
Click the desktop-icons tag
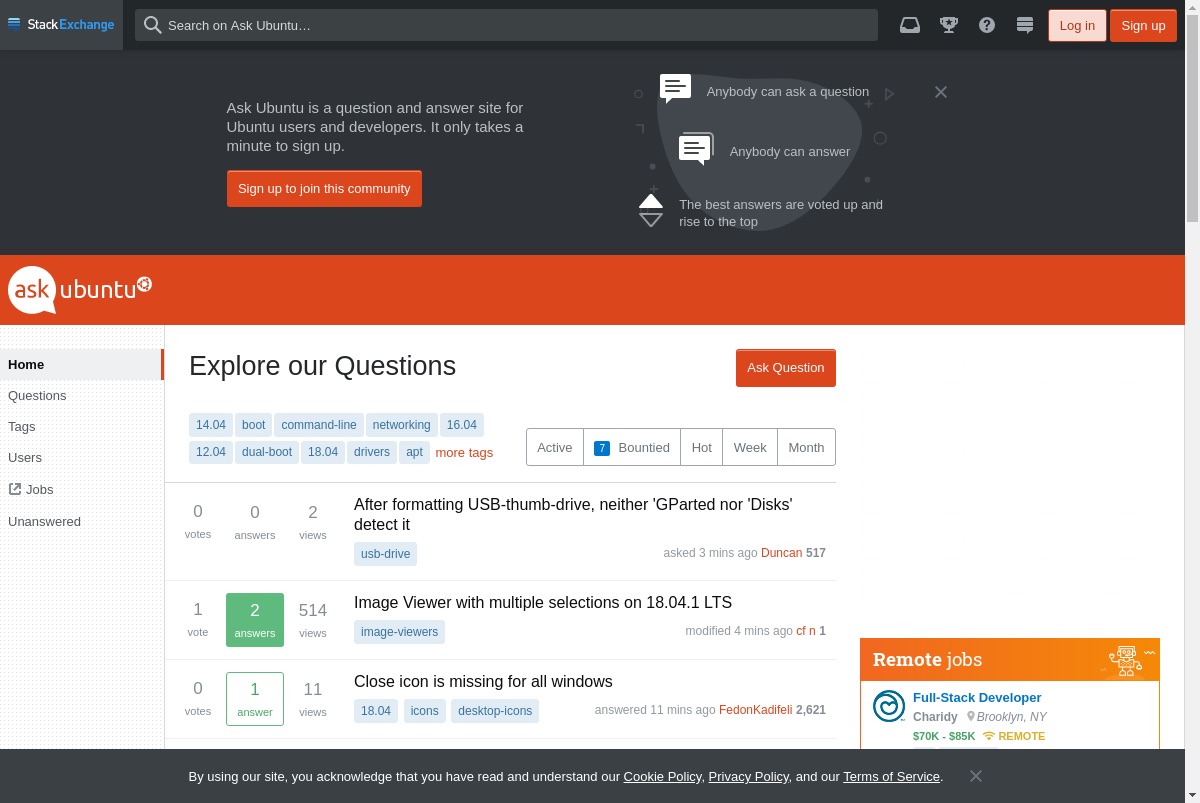coord(495,711)
